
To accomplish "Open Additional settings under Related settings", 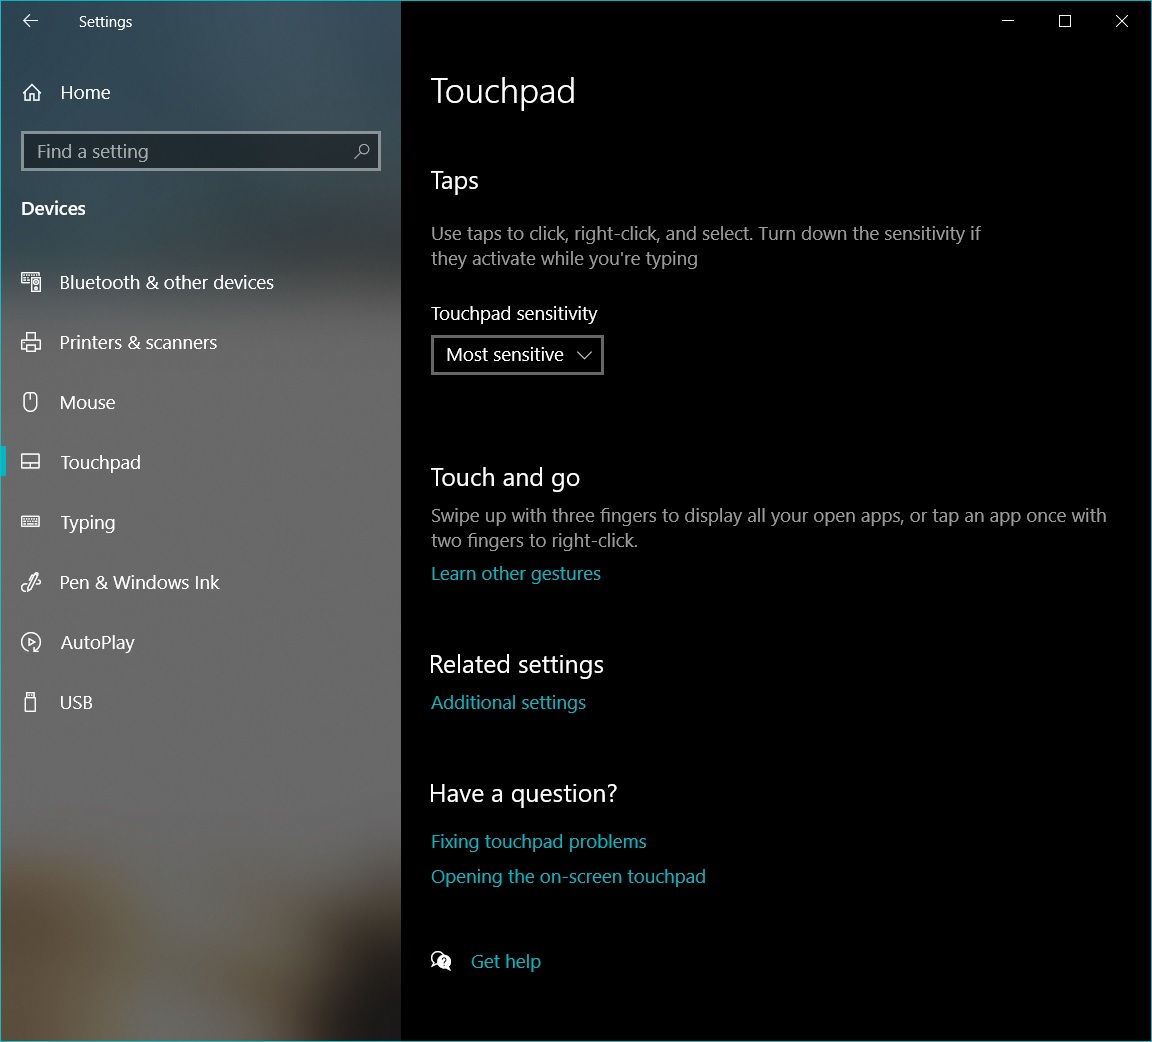I will pos(508,703).
